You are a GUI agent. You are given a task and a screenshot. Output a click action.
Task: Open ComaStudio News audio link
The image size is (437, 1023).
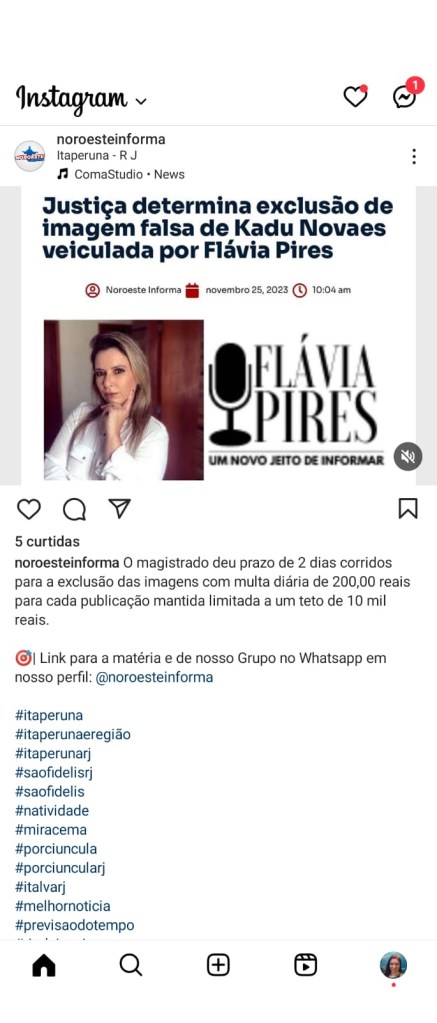[121, 174]
